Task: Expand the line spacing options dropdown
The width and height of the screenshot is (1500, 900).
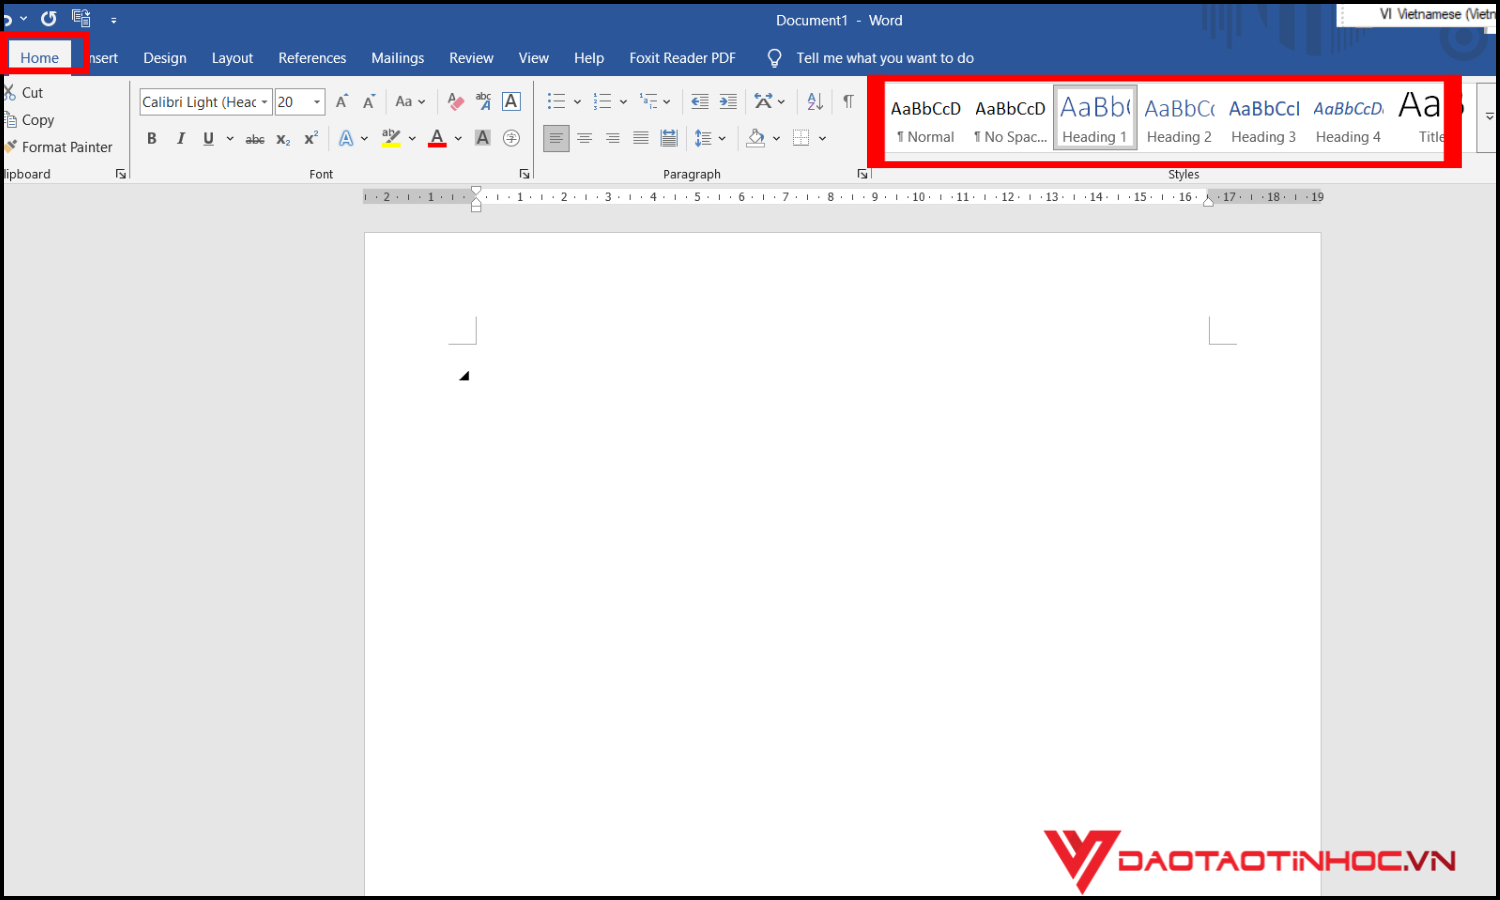Action: pos(722,139)
